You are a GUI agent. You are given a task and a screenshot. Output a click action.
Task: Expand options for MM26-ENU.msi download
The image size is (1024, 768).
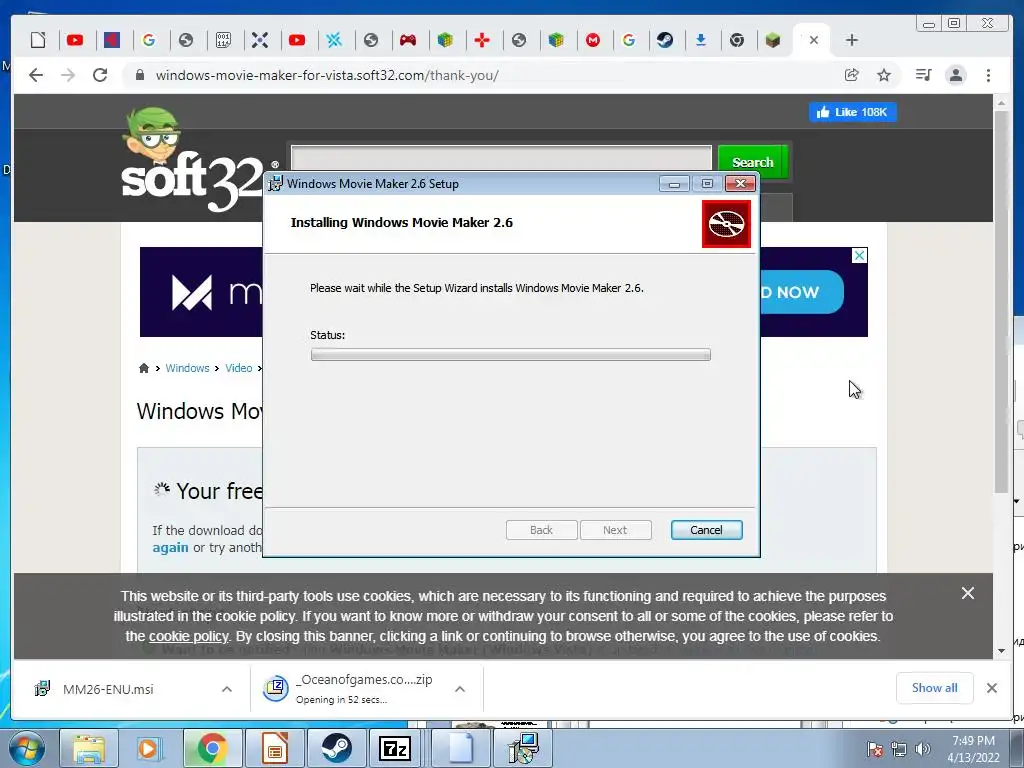(x=227, y=689)
